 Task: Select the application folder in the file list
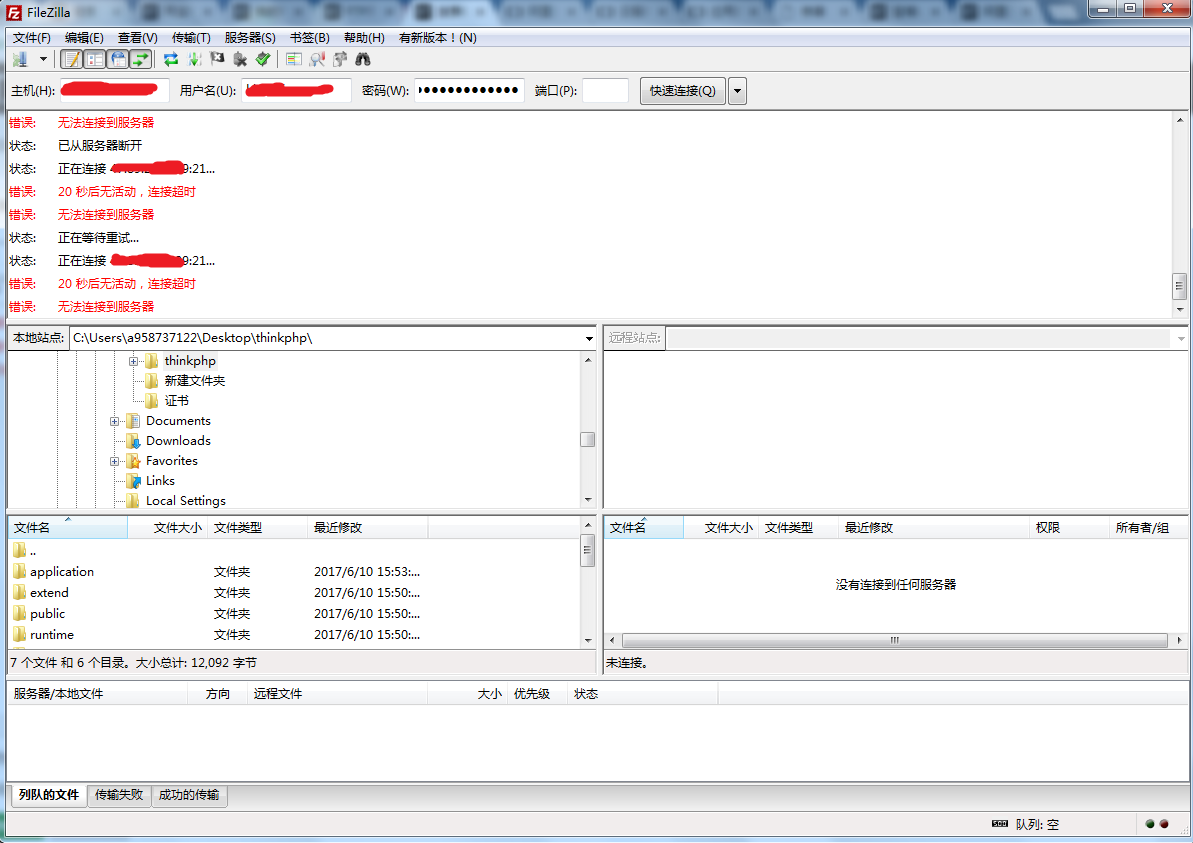pyautogui.click(x=62, y=572)
